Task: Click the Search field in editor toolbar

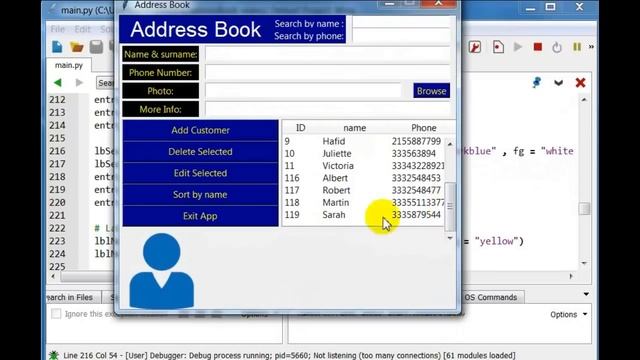Action: 105,83
